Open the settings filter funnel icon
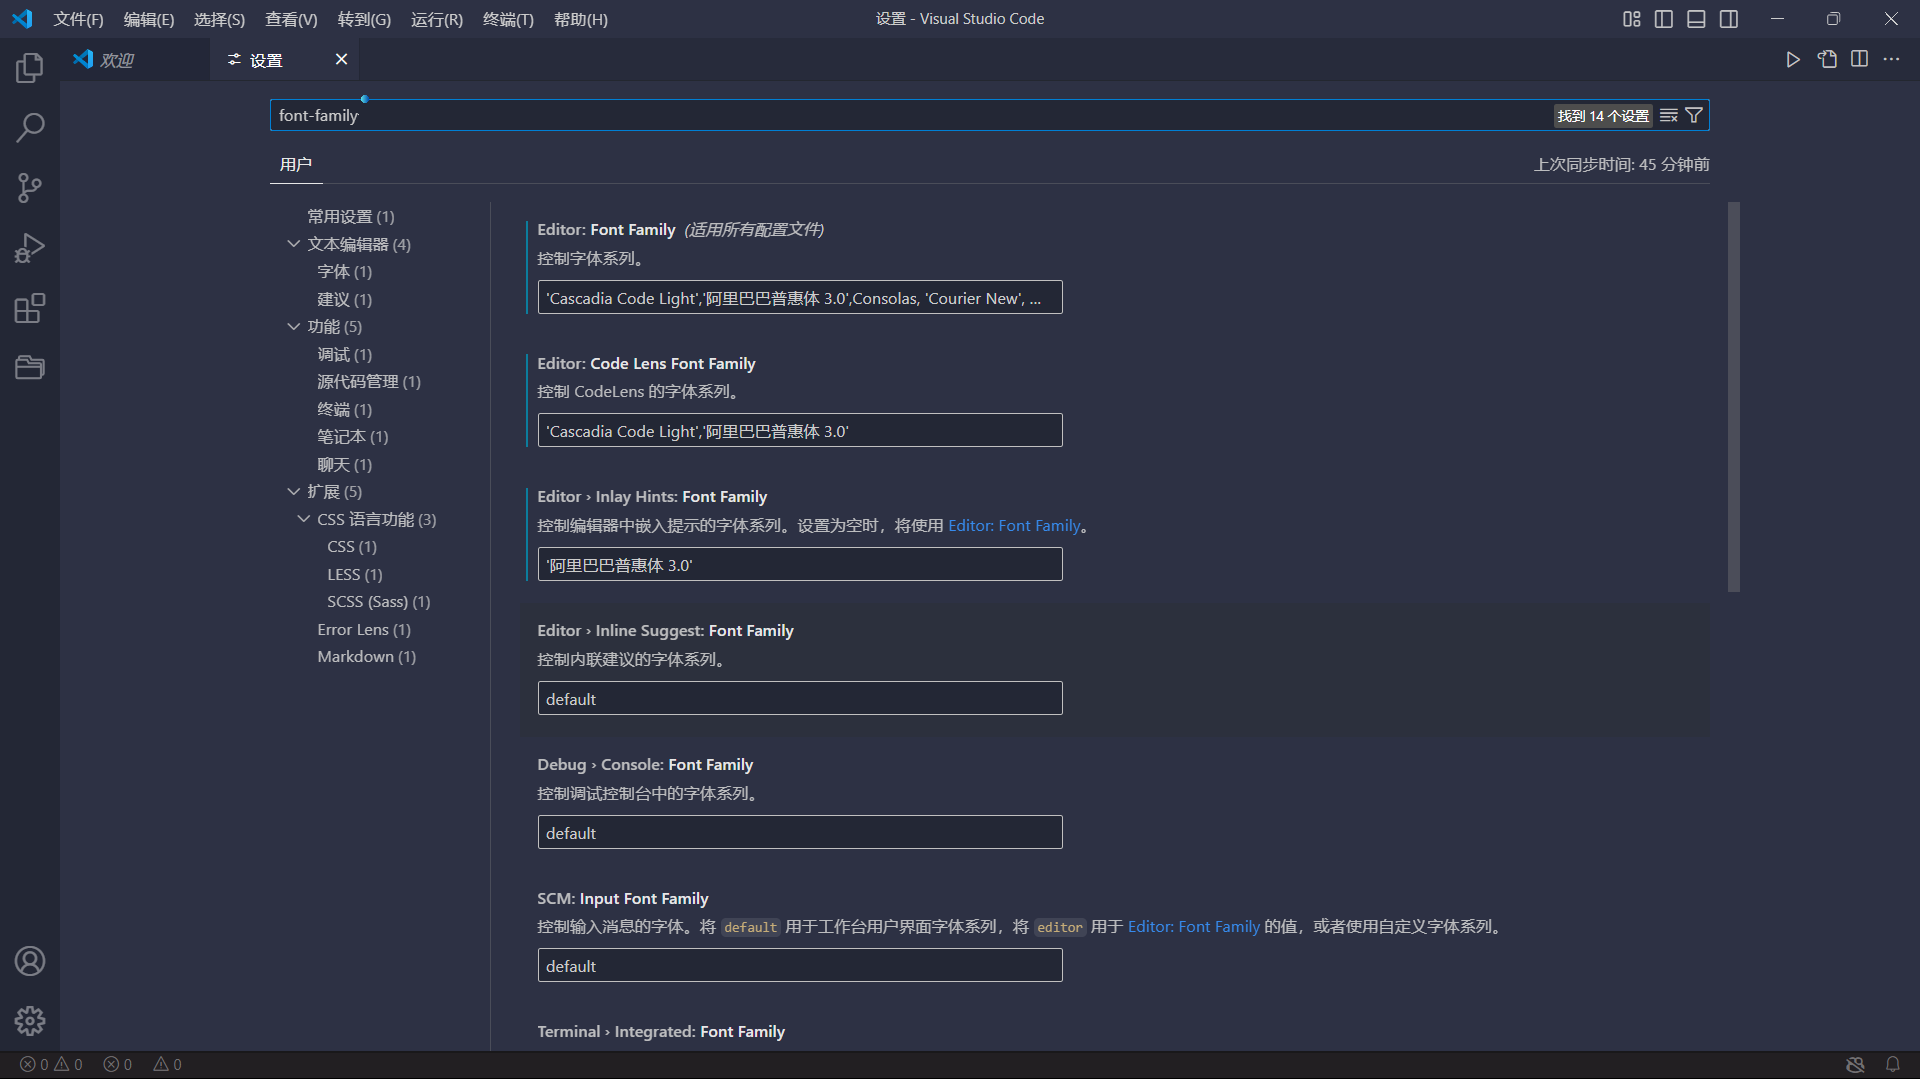 (x=1694, y=116)
